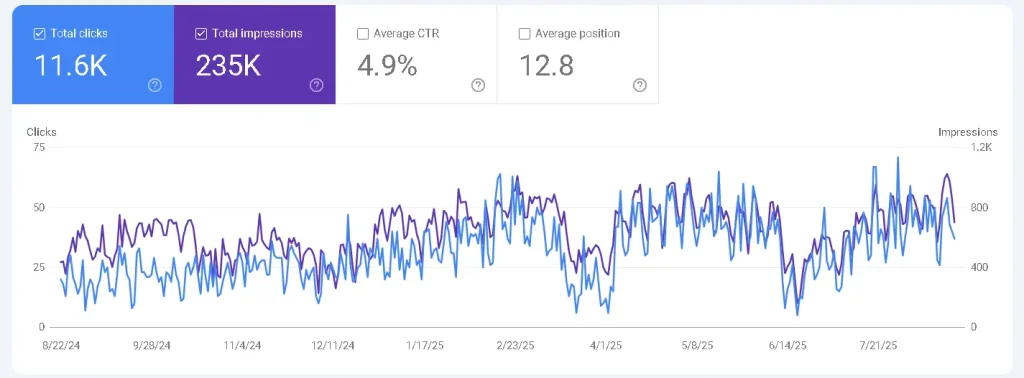Uncheck the Total clicks checkbox
Screen dimensions: 1024x378
click(x=39, y=34)
